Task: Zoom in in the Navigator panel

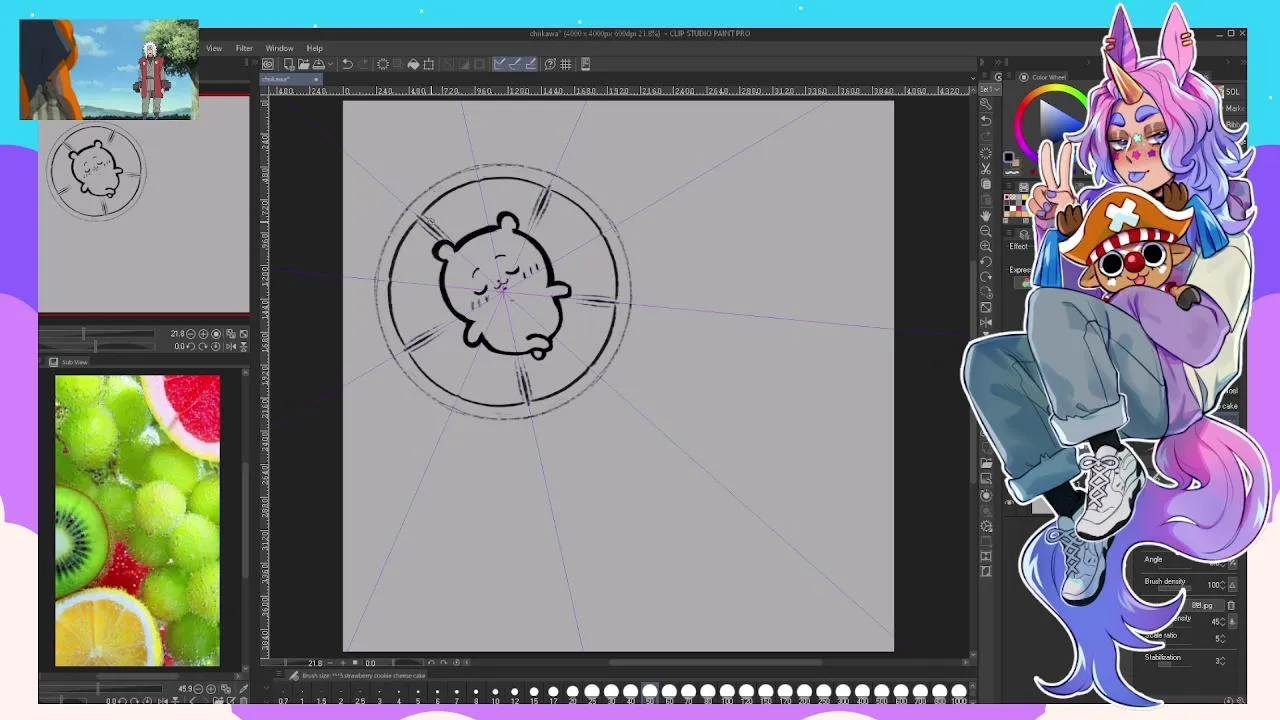Action: [203, 334]
